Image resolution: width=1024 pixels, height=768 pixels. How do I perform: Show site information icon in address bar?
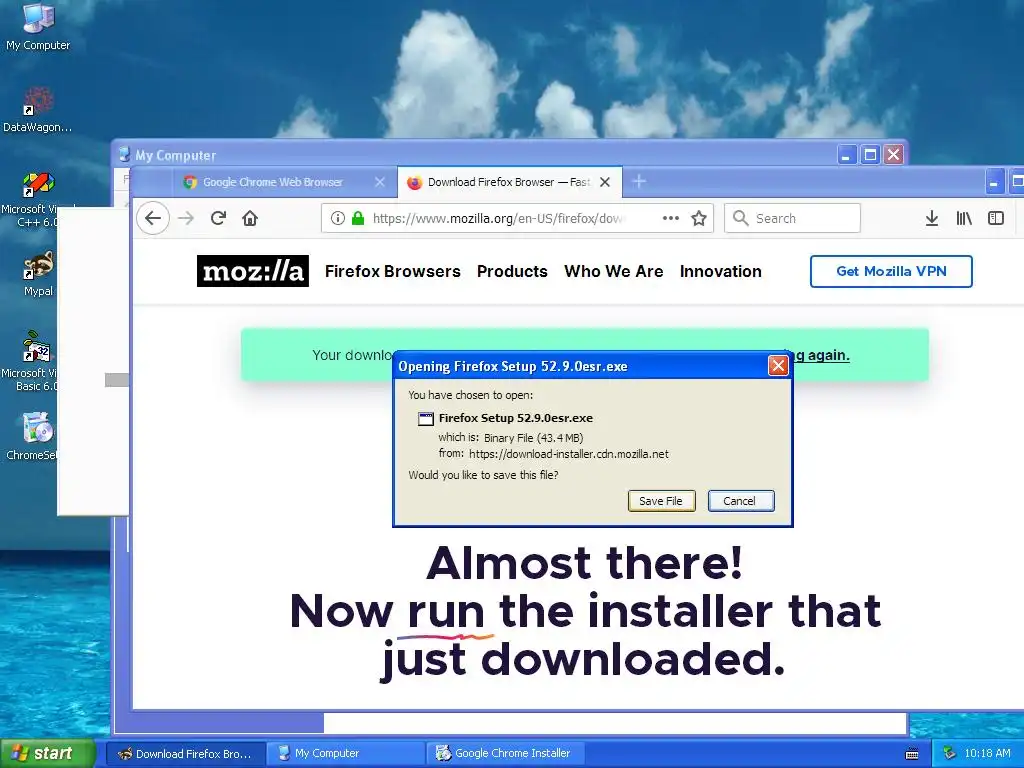[x=338, y=218]
